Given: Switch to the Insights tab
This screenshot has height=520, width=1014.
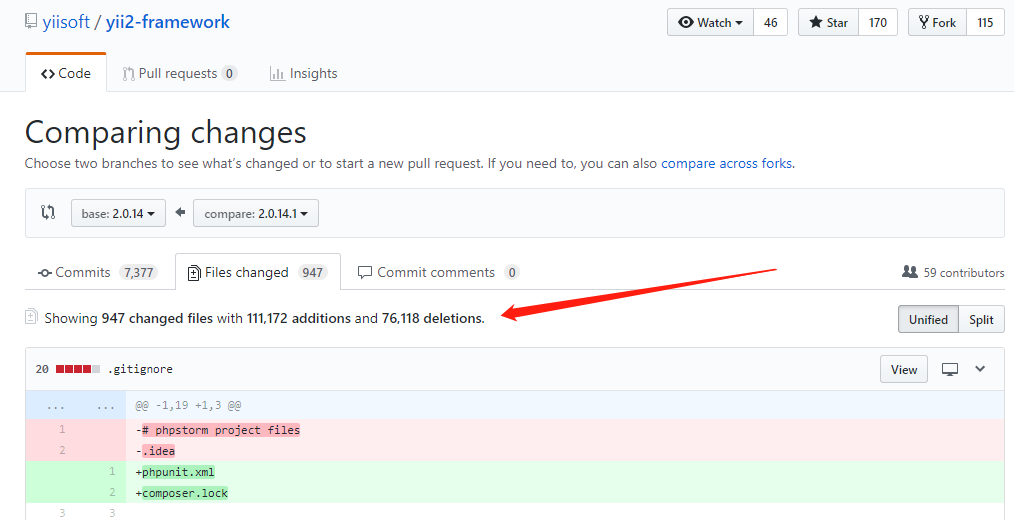Looking at the screenshot, I should tap(303, 73).
